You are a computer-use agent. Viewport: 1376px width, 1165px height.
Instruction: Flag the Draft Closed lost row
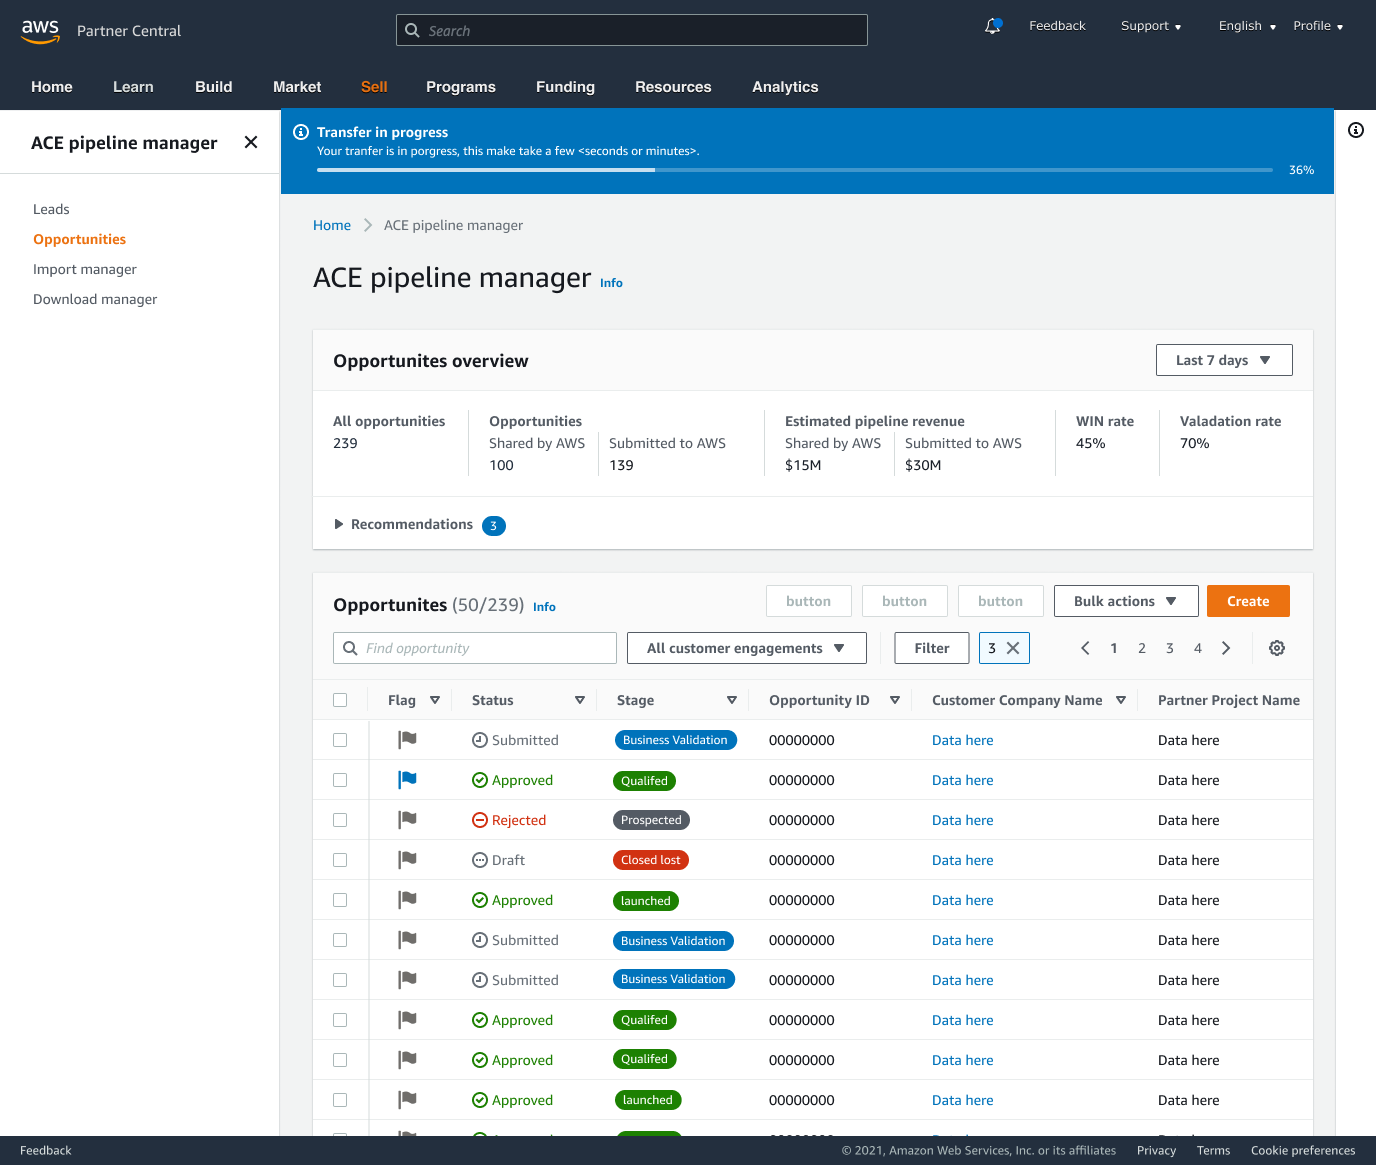pyautogui.click(x=407, y=859)
